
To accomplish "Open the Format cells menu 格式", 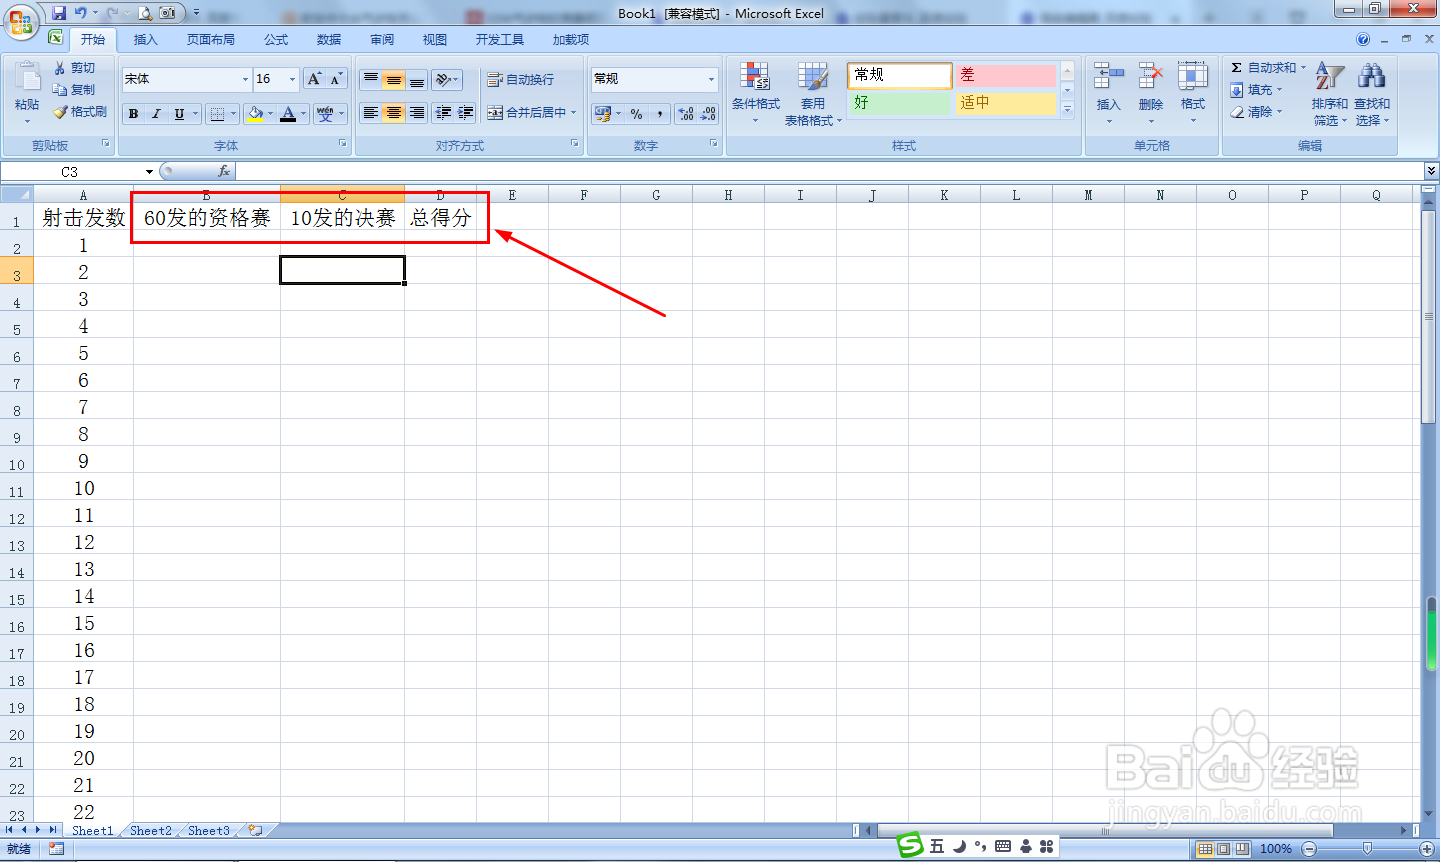I will tap(1193, 92).
